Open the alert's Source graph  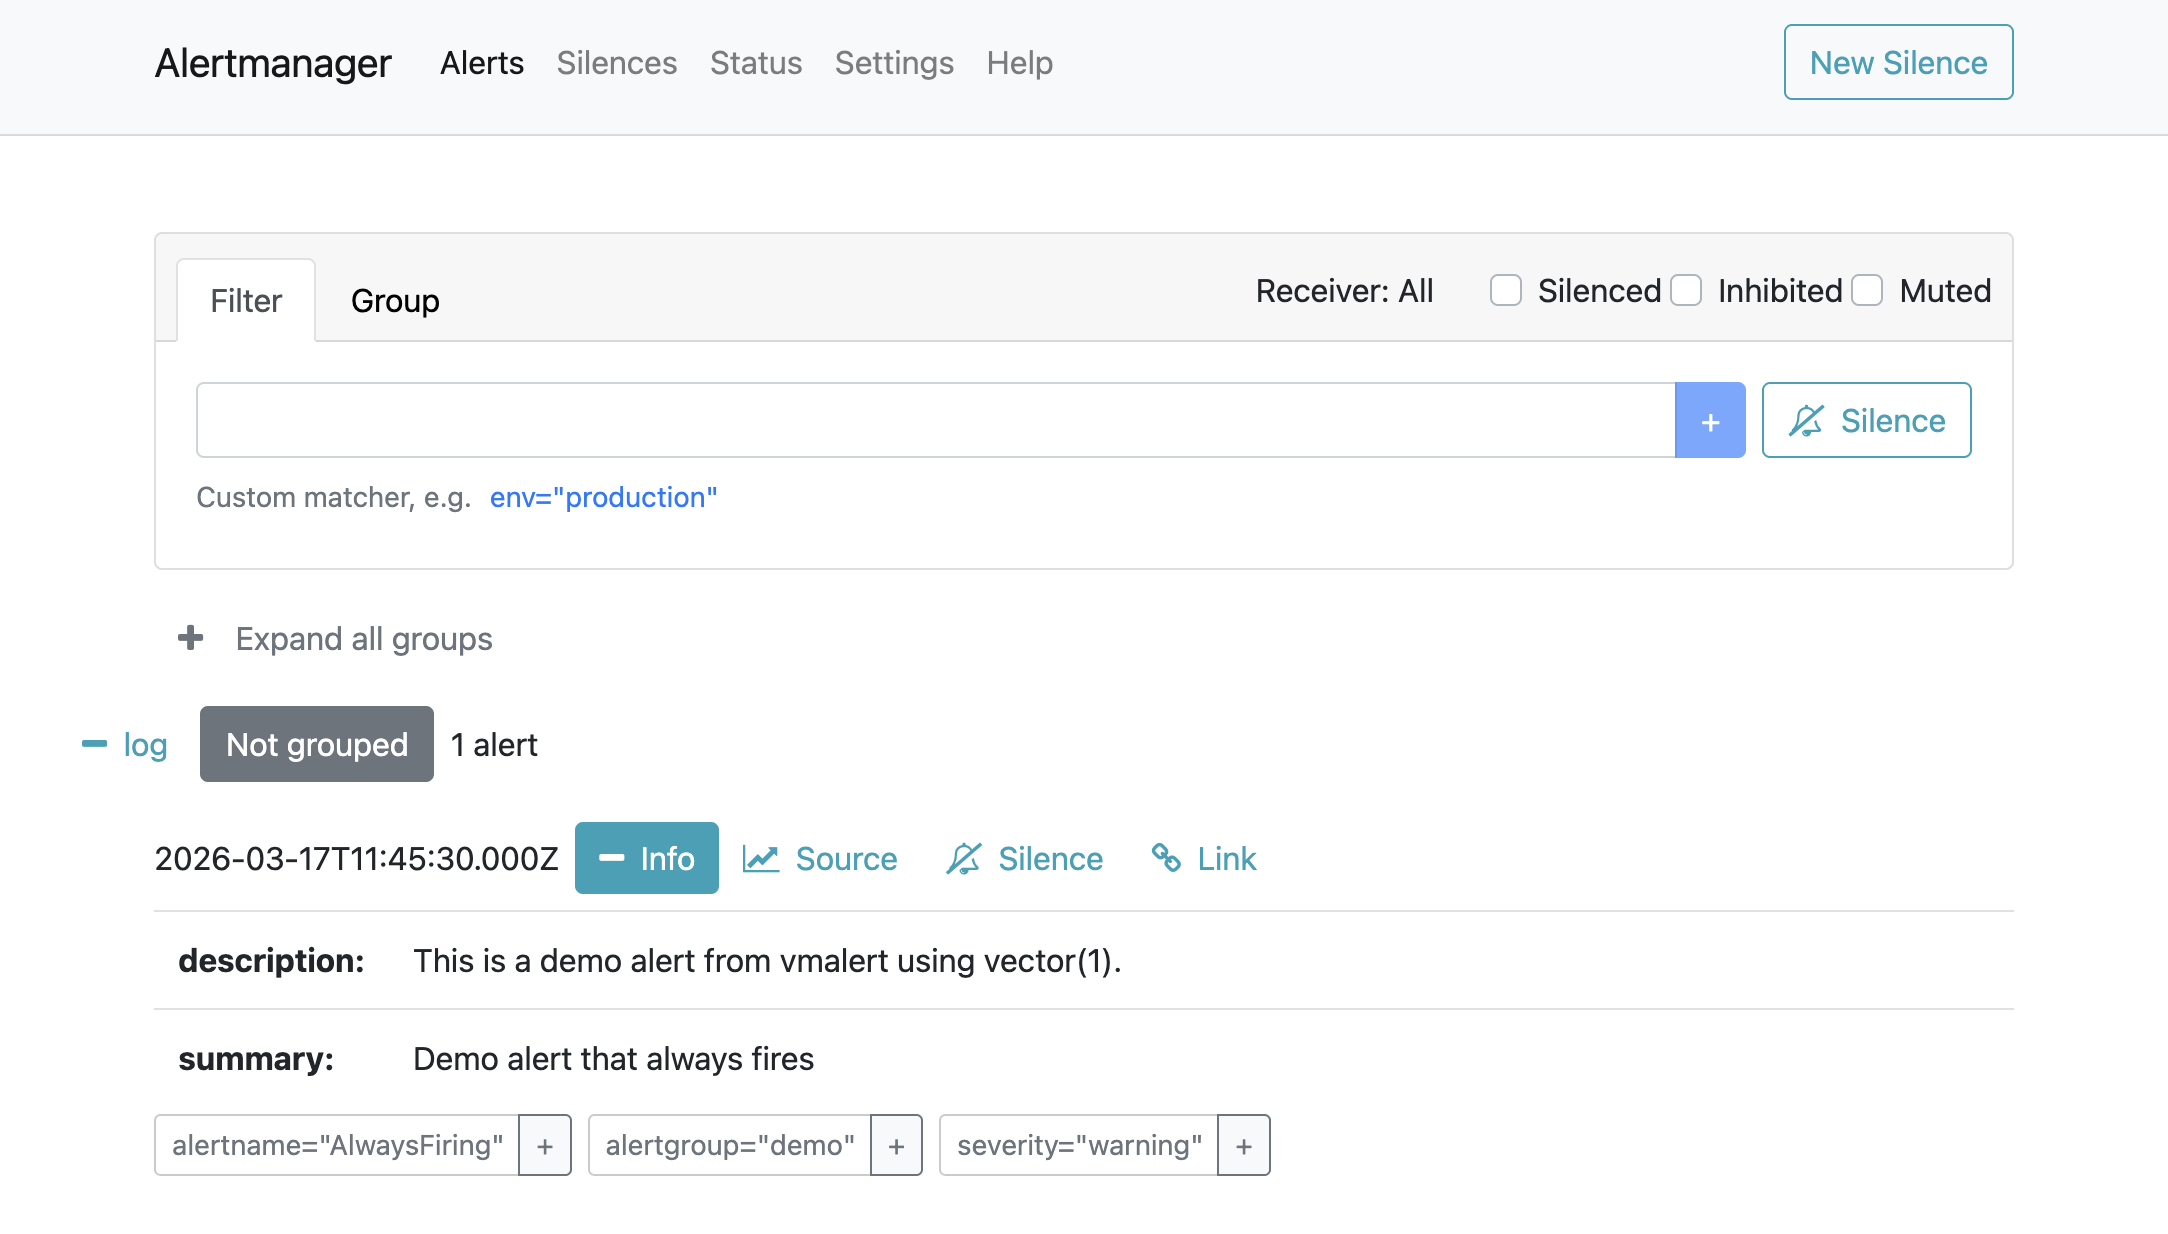pos(820,858)
